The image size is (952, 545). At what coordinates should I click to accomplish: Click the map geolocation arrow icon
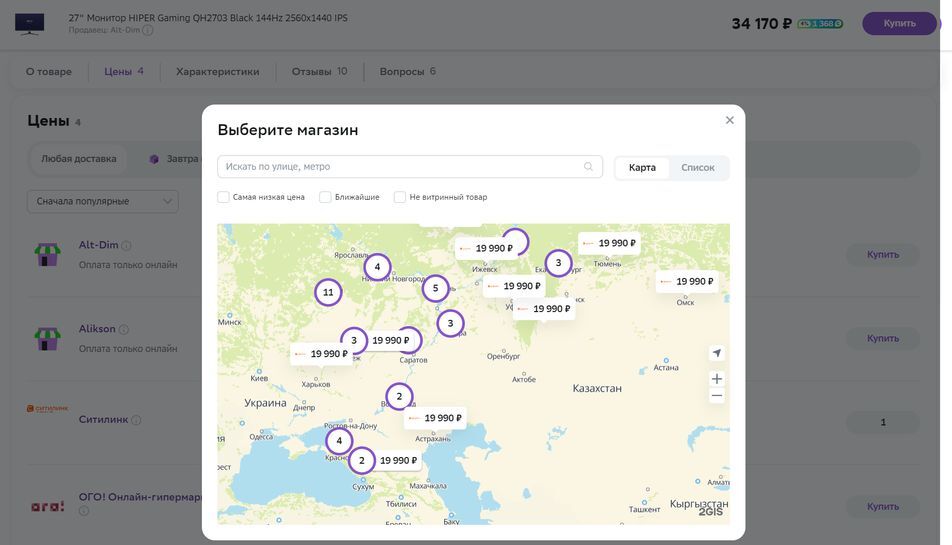coord(716,353)
